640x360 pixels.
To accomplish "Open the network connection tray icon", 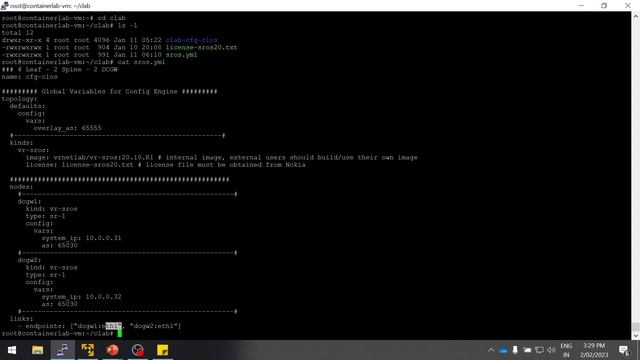I will click(539, 350).
